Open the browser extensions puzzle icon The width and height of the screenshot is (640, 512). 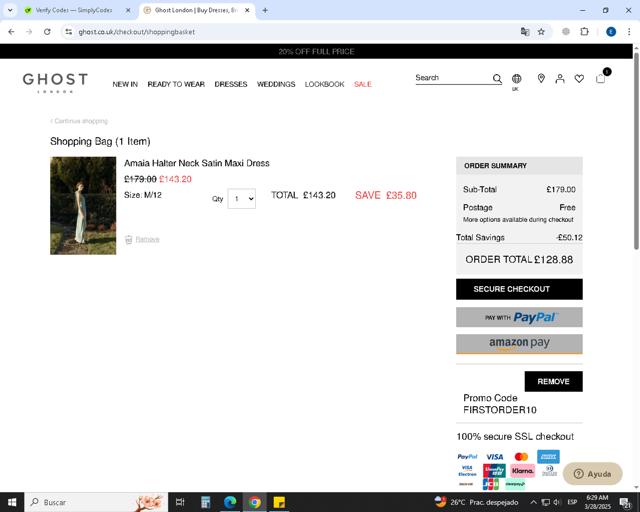(584, 32)
